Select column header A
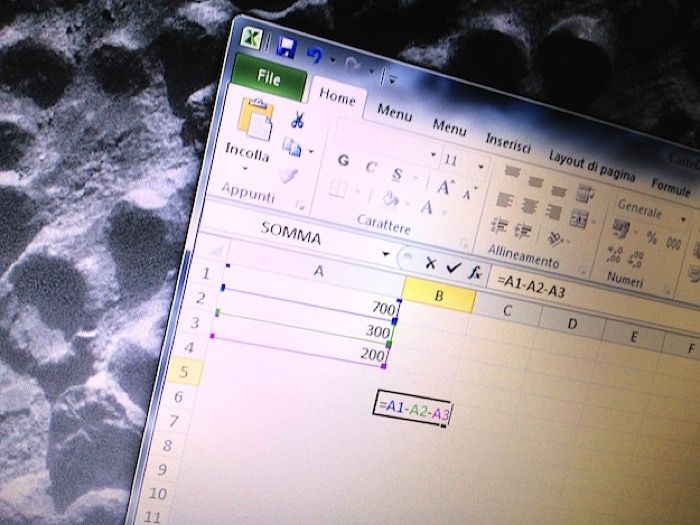700x525 pixels. pos(319,270)
